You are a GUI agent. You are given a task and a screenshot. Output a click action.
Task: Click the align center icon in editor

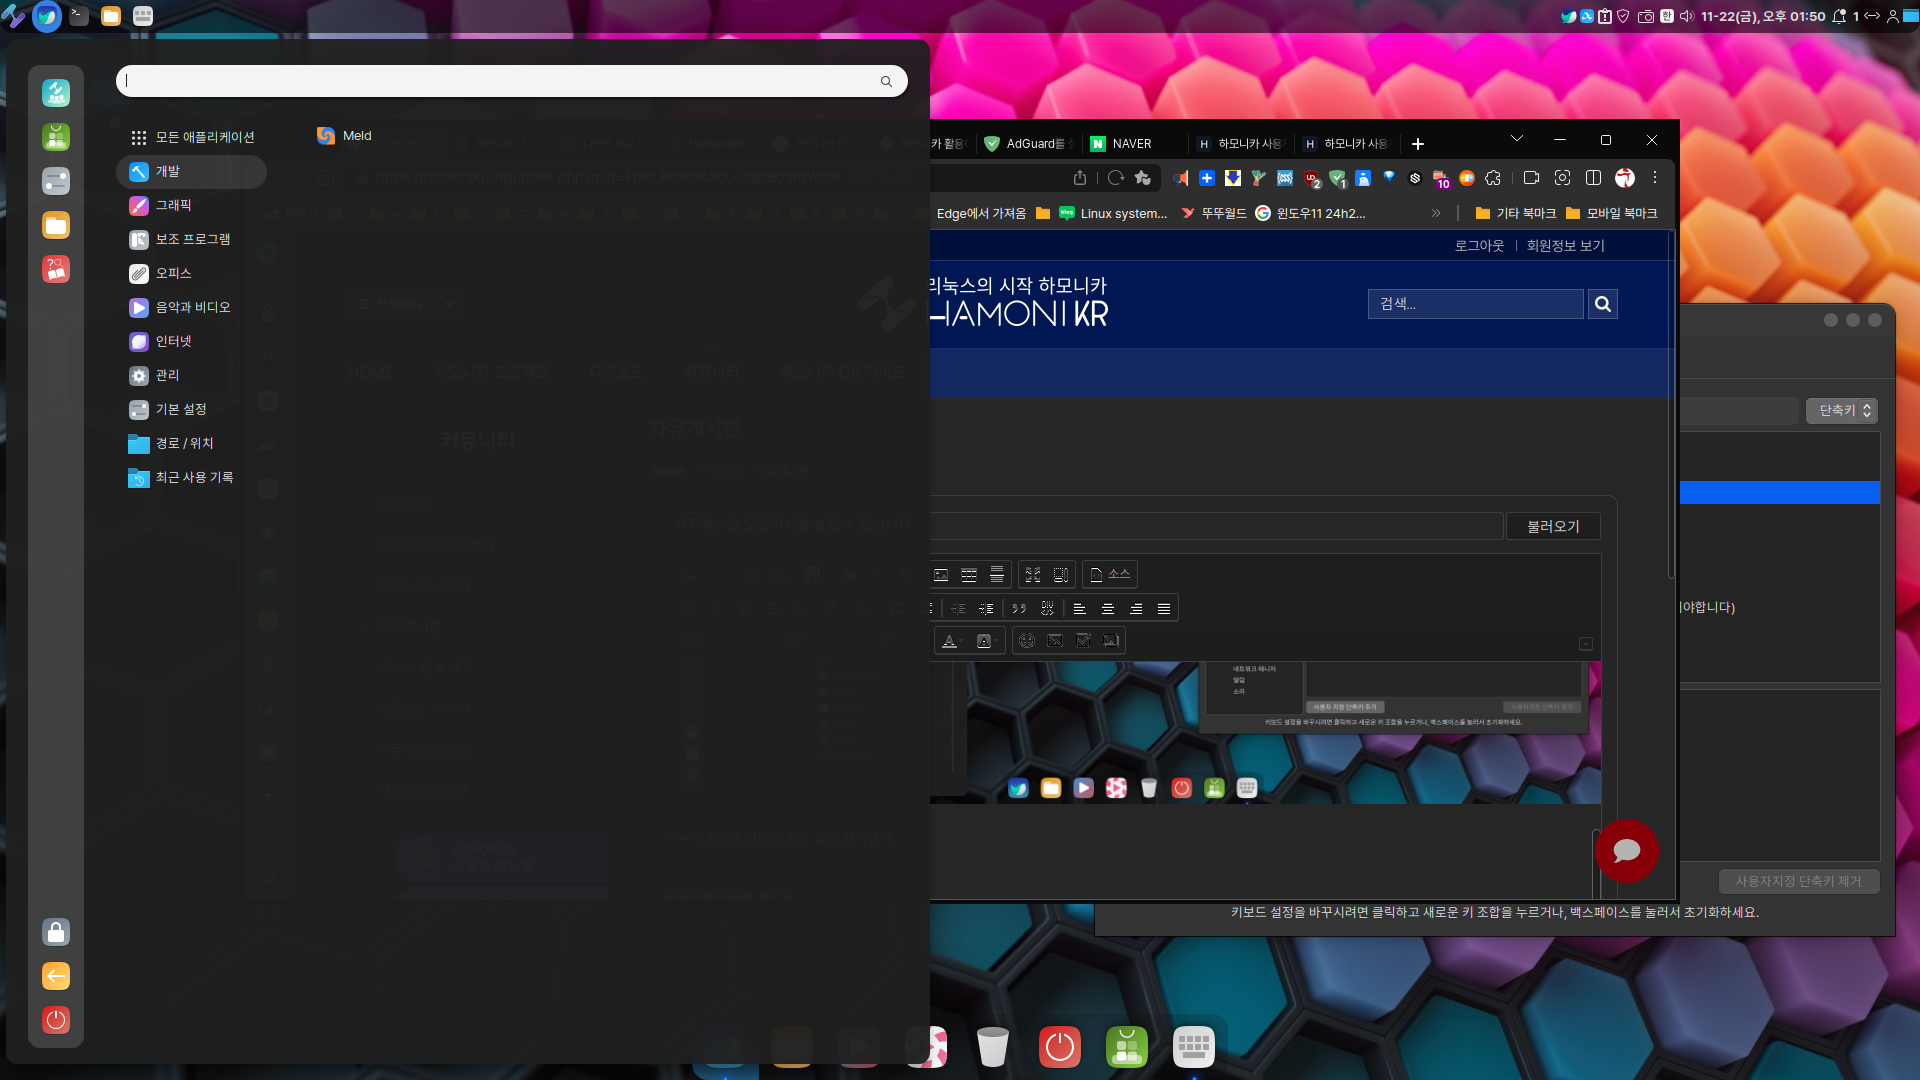1108,608
